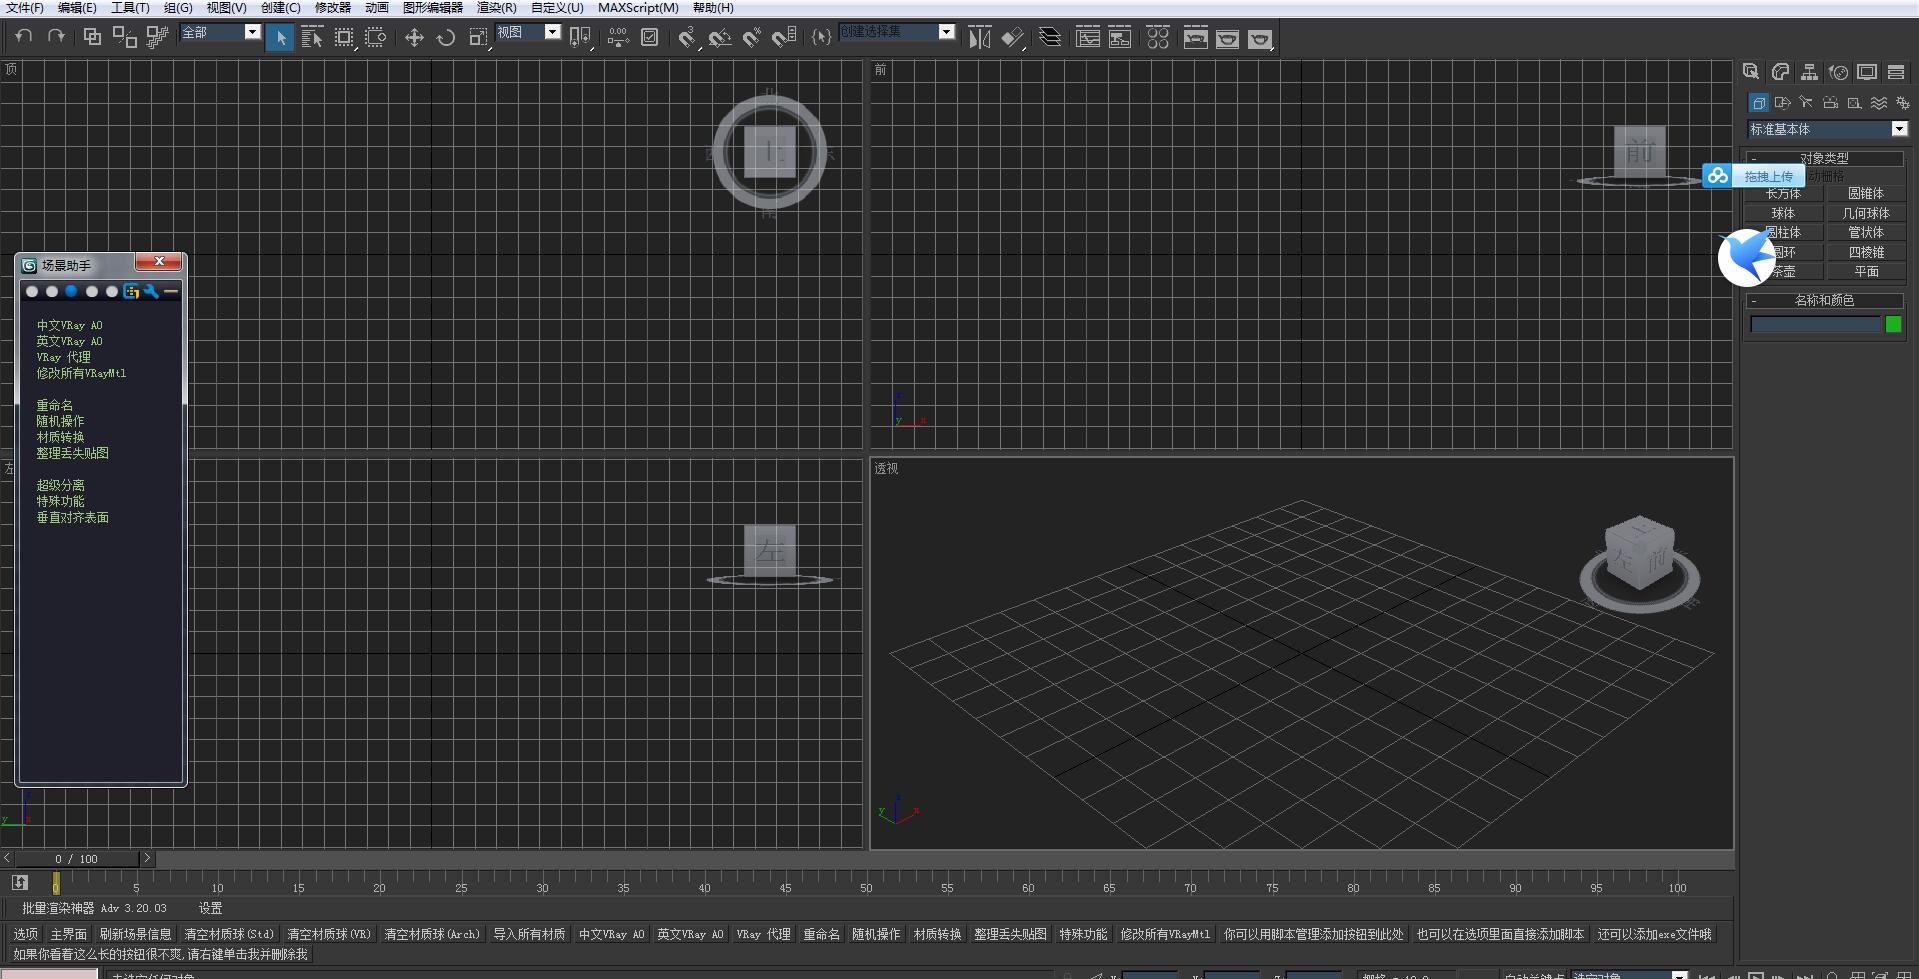
Task: Open the 修改器 menu
Action: click(333, 8)
